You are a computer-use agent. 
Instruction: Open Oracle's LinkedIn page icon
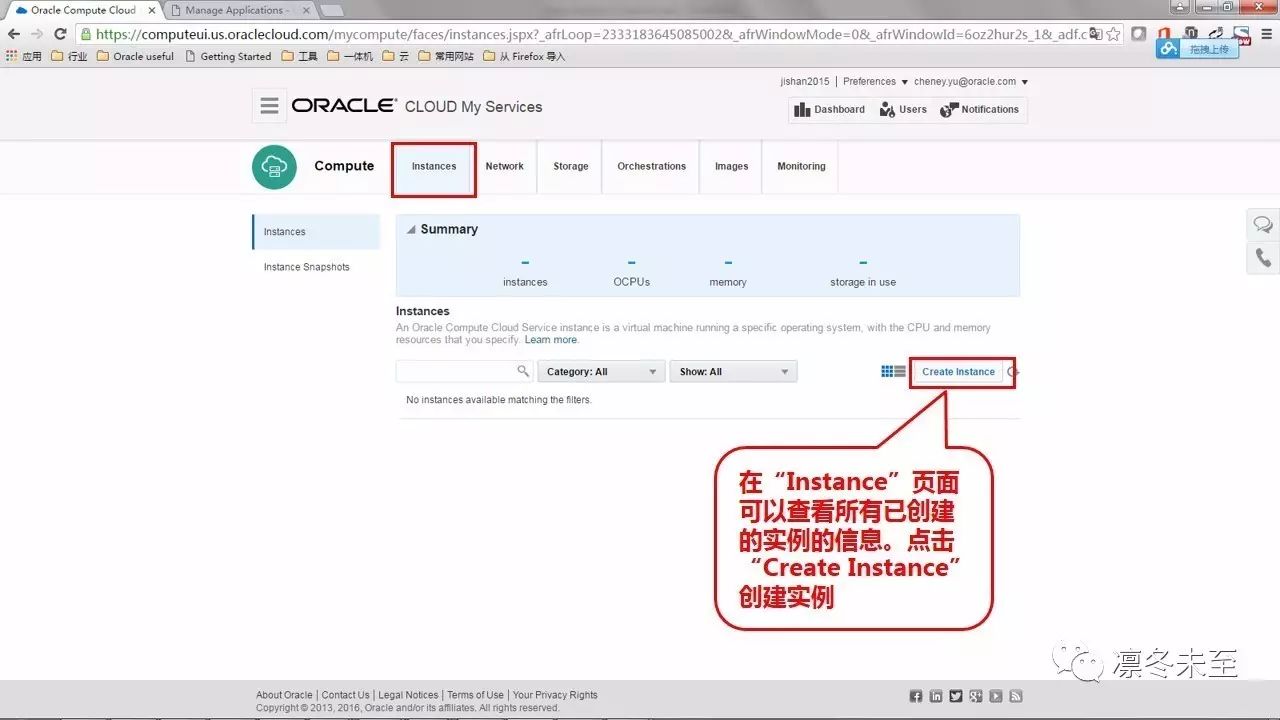[x=936, y=696]
